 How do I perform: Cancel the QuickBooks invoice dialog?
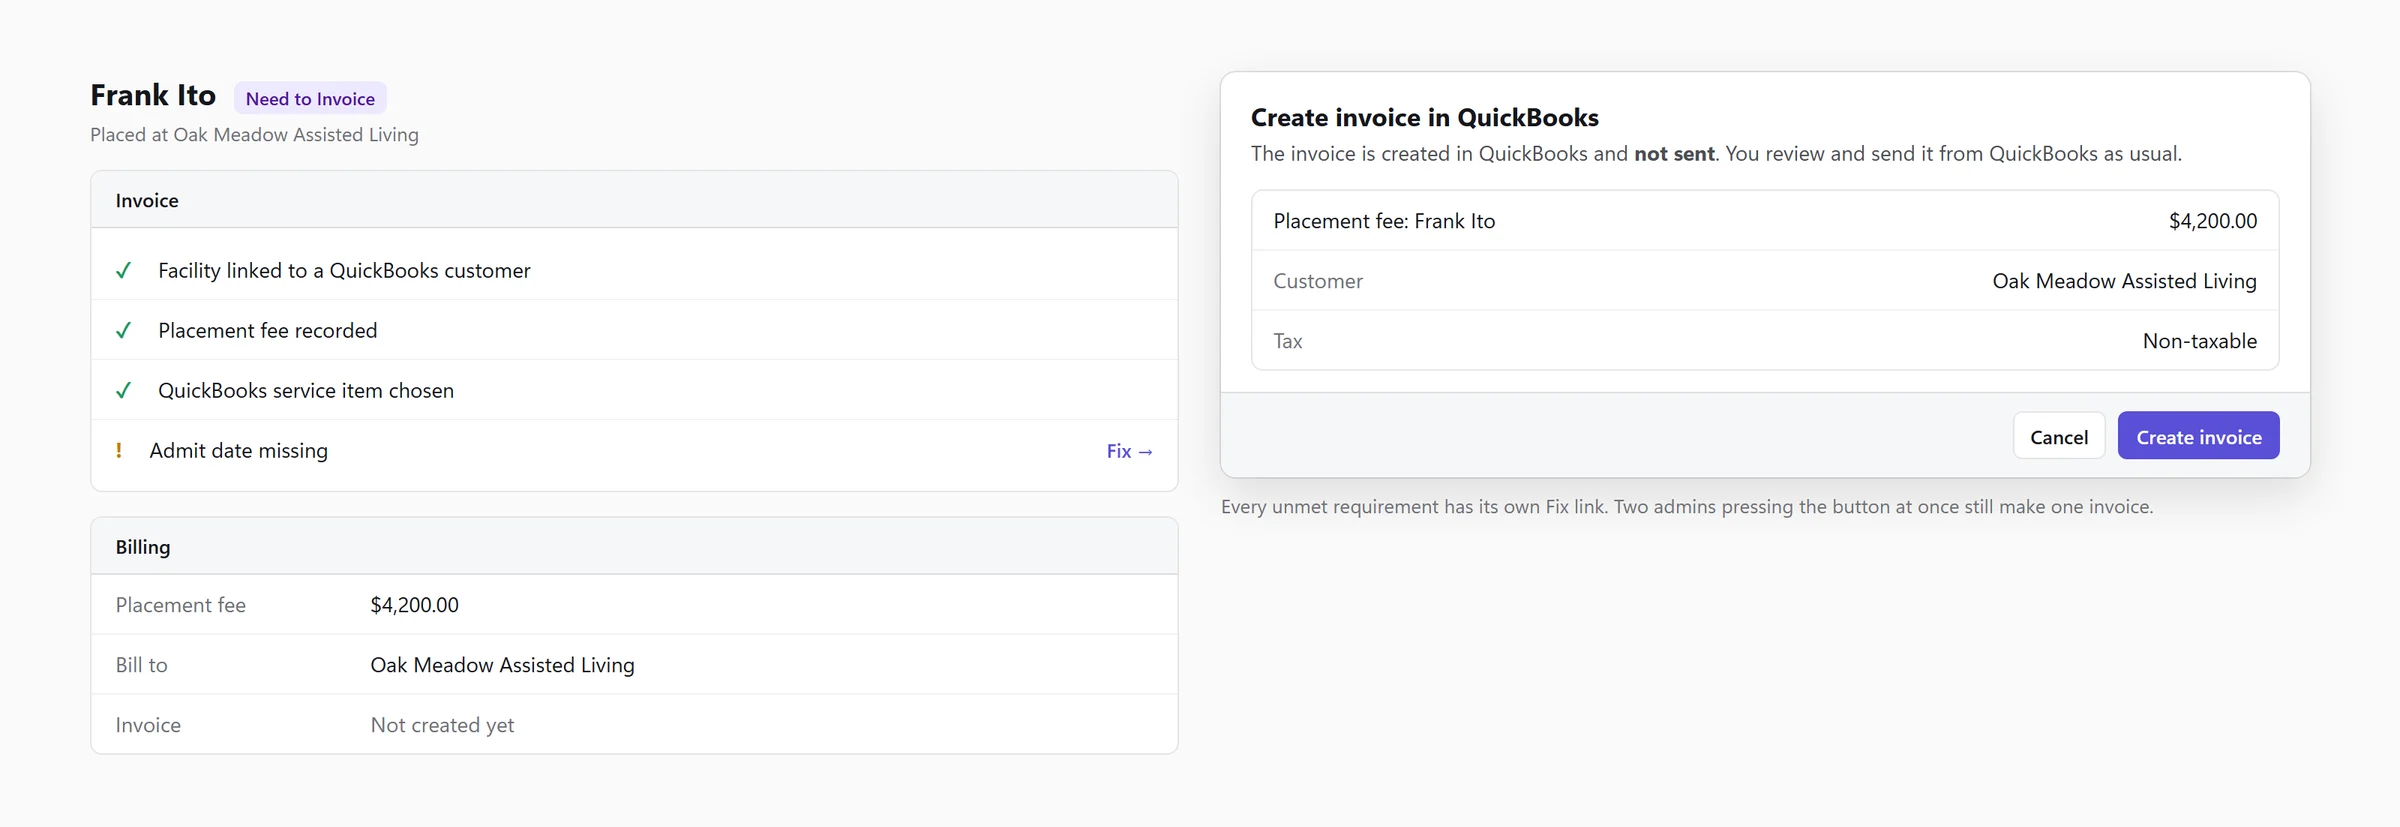pyautogui.click(x=2058, y=436)
